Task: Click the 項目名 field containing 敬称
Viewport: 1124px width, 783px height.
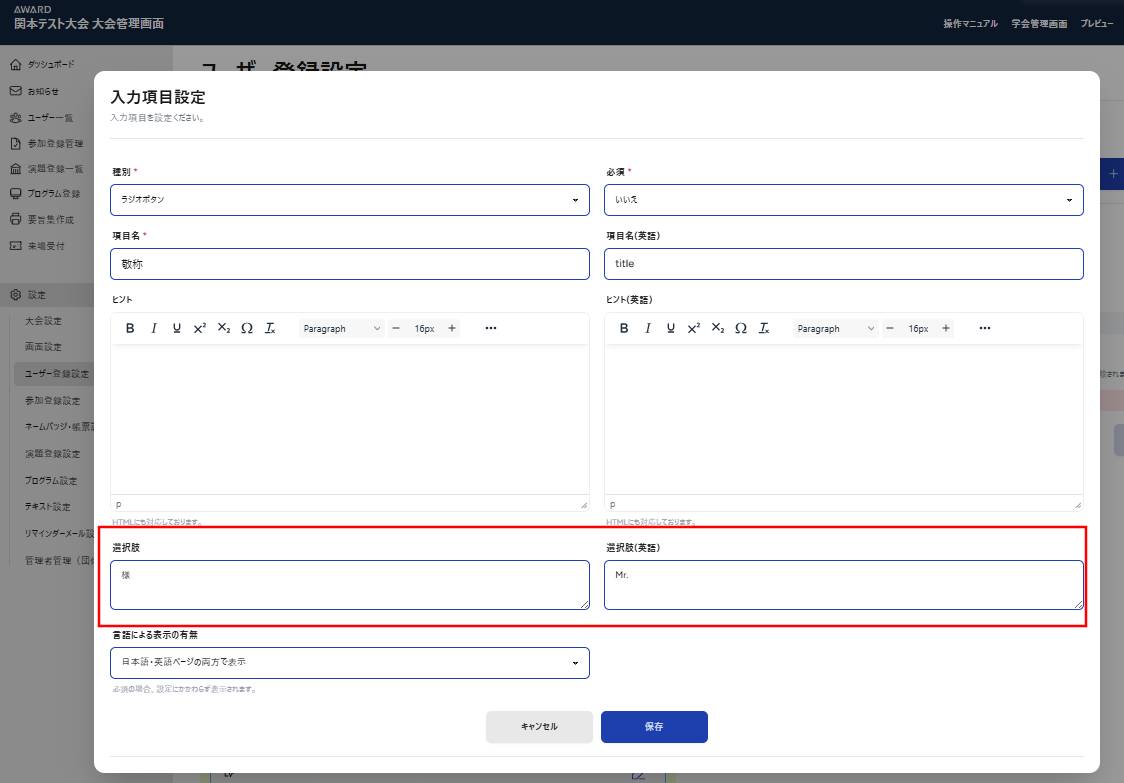Action: 349,264
